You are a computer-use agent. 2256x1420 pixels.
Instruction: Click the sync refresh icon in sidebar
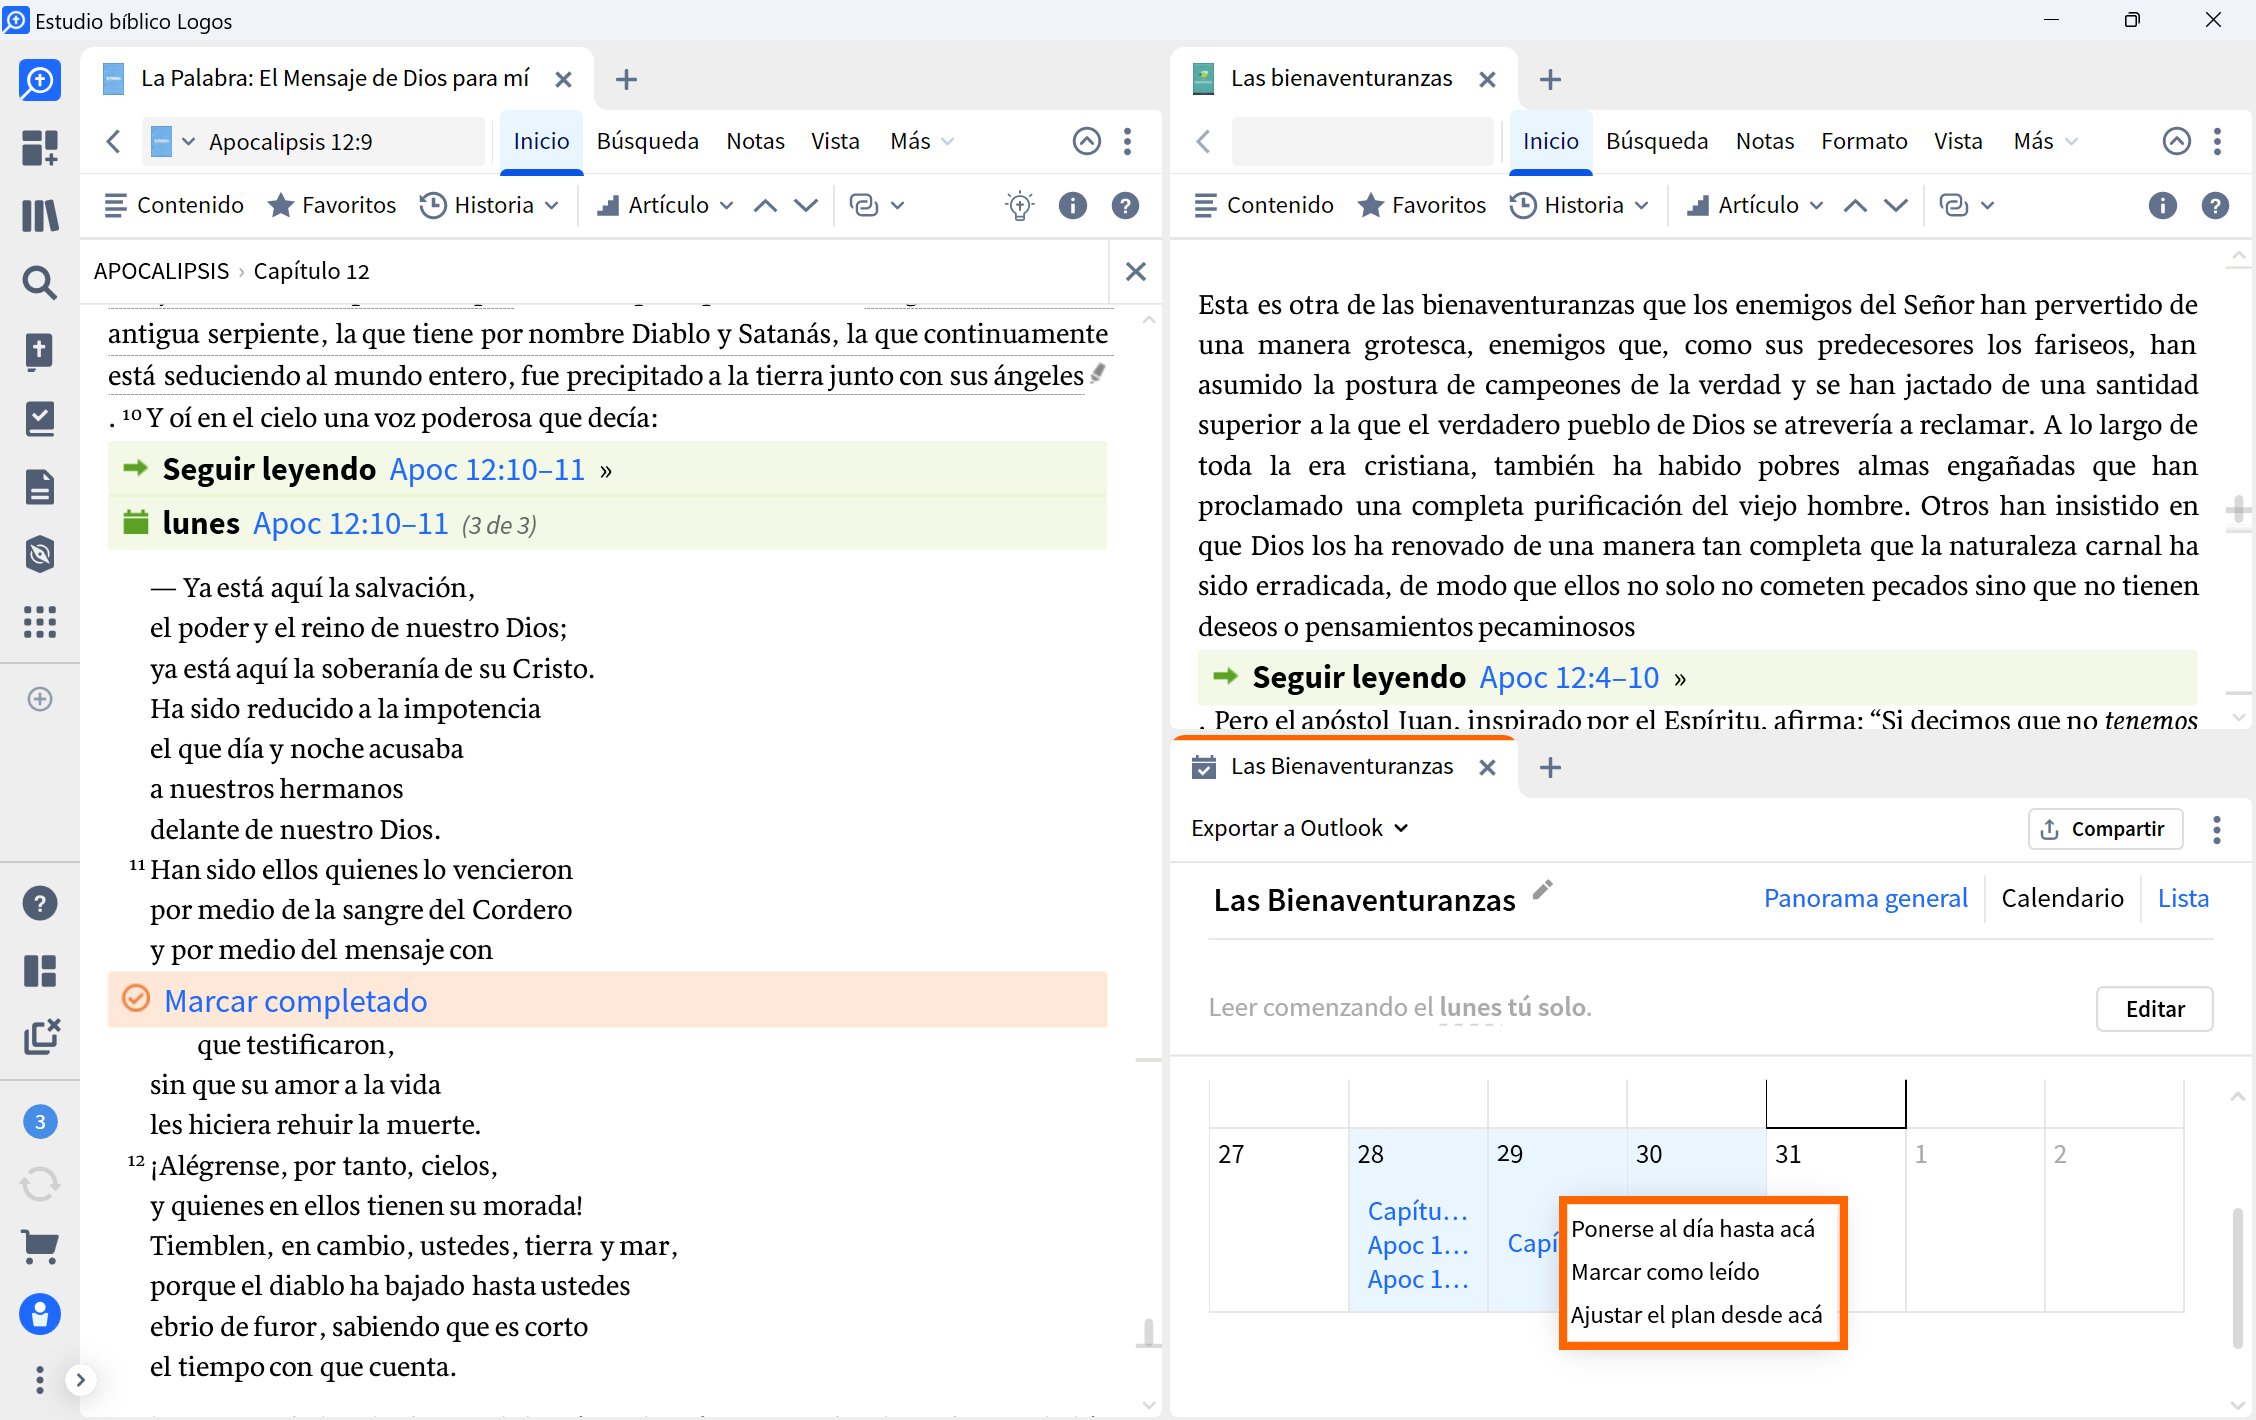point(40,1184)
